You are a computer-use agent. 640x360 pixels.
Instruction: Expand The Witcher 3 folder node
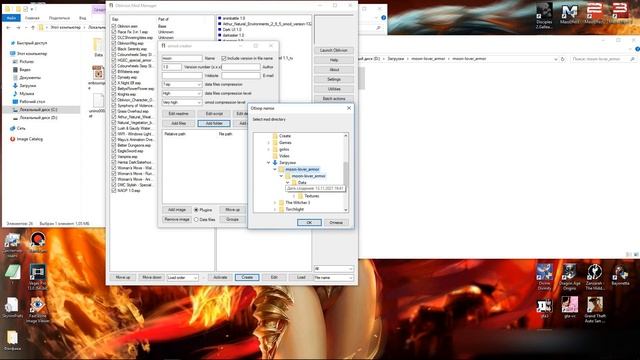275,202
